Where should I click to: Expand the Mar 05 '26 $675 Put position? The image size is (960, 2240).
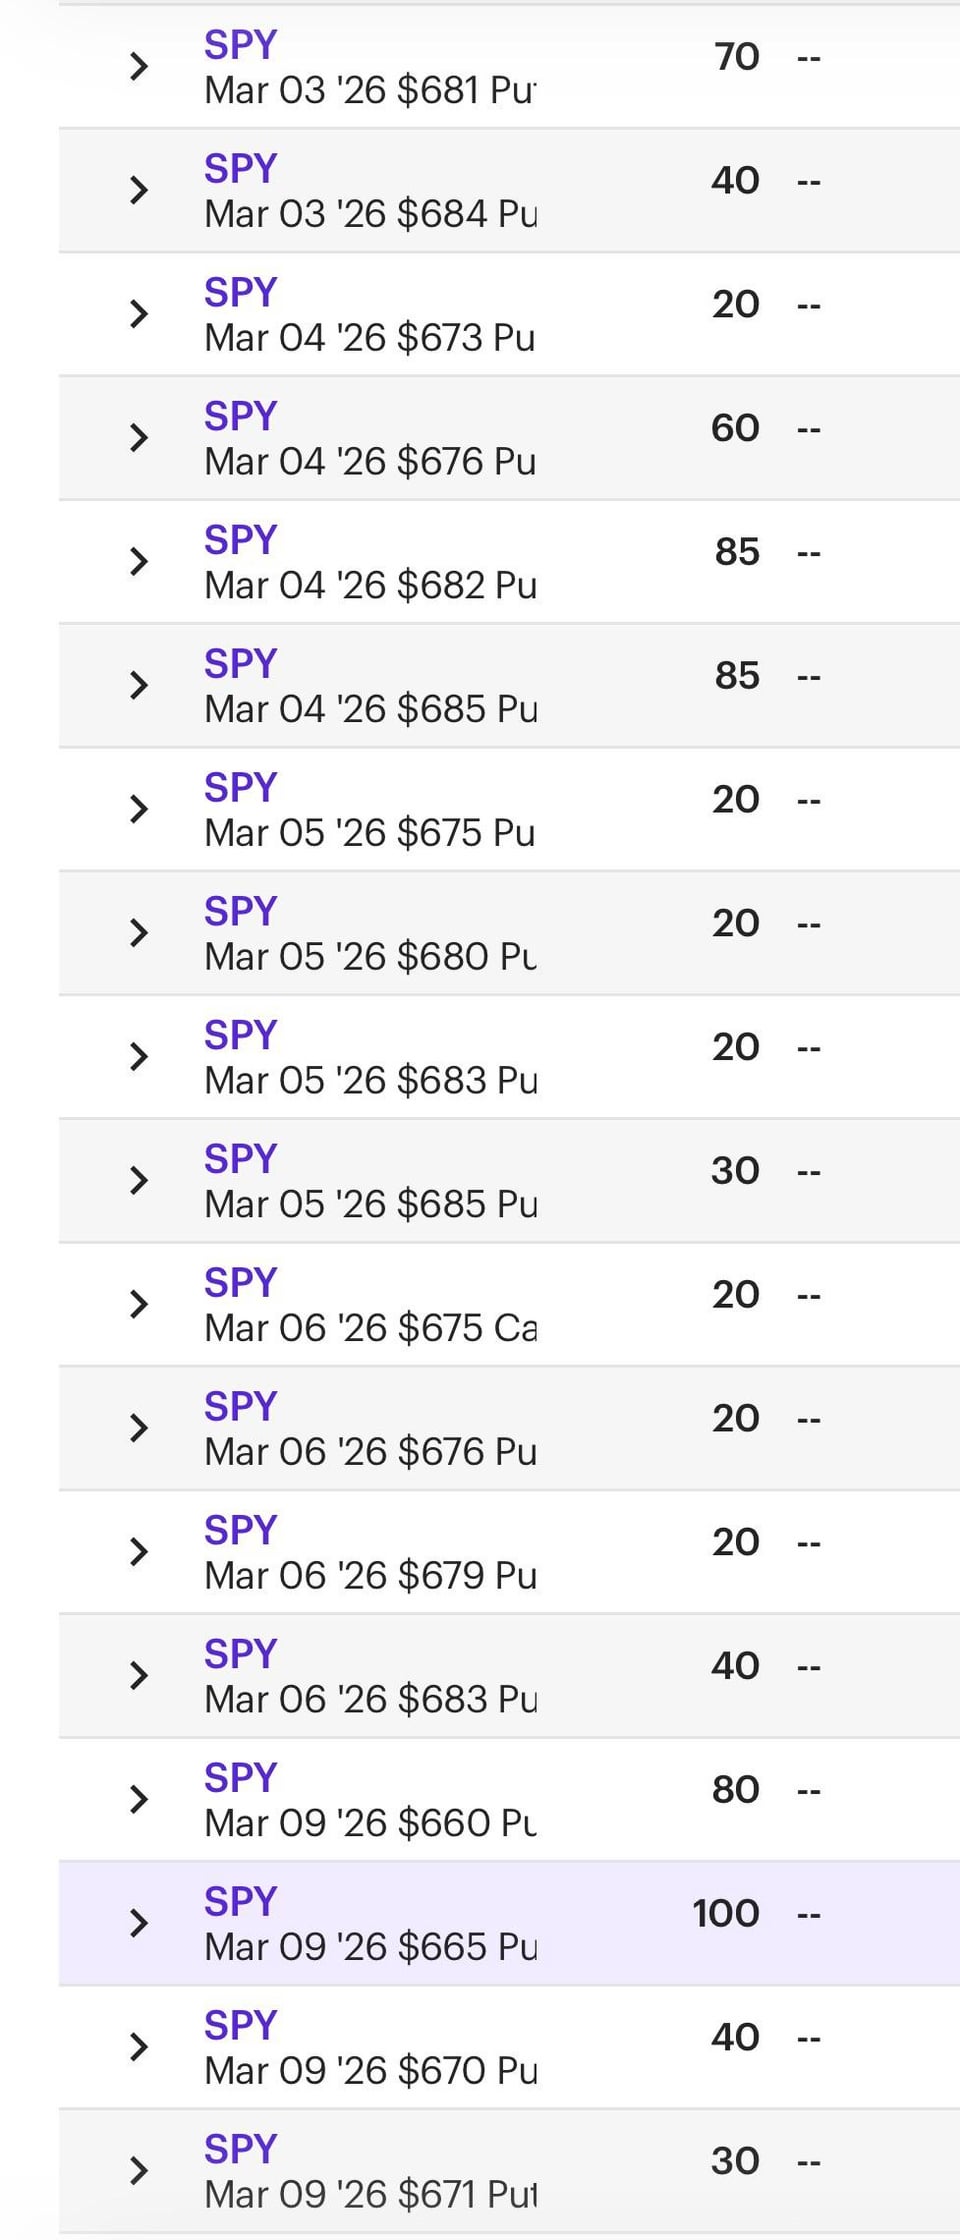tap(139, 808)
